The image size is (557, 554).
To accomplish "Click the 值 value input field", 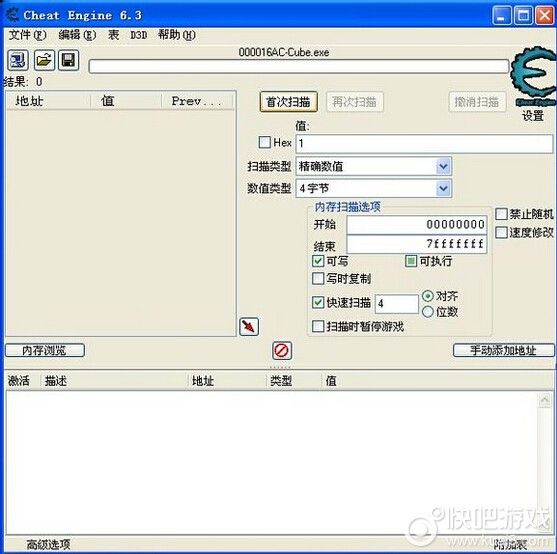I will (x=424, y=143).
